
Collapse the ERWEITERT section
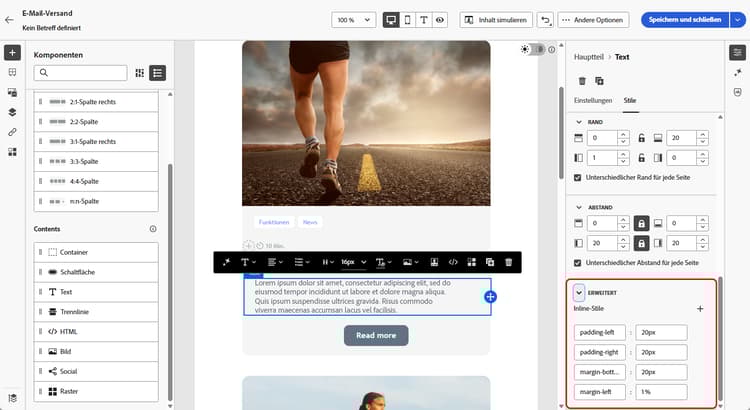point(579,292)
